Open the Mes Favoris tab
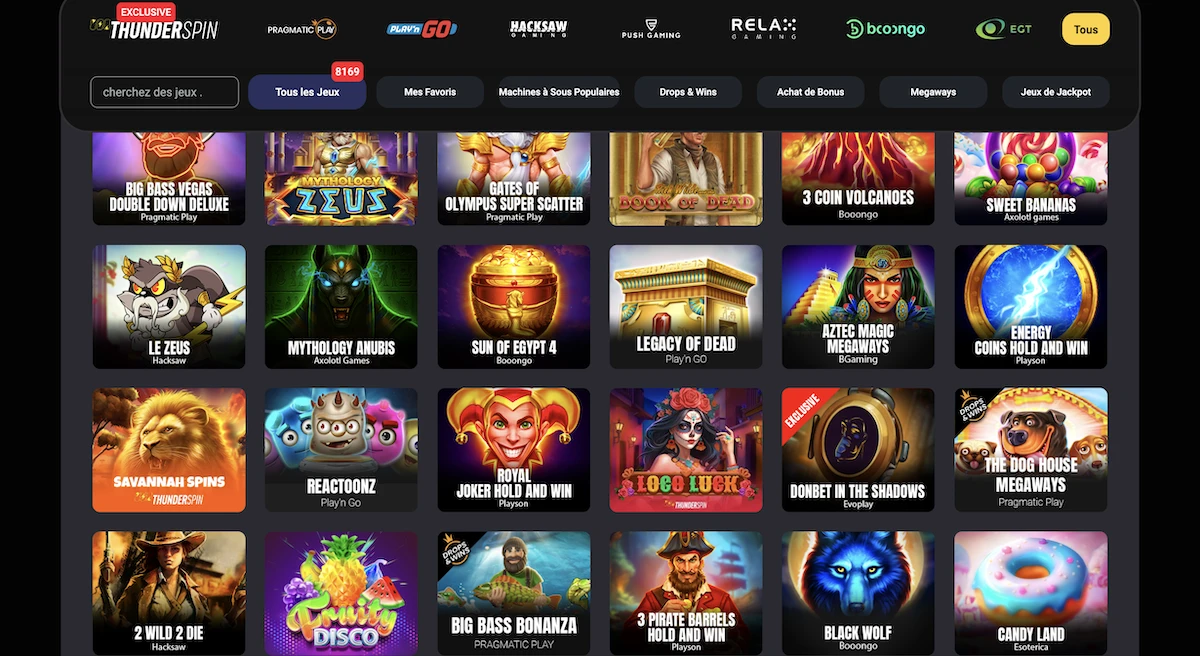This screenshot has width=1200, height=656. (430, 92)
